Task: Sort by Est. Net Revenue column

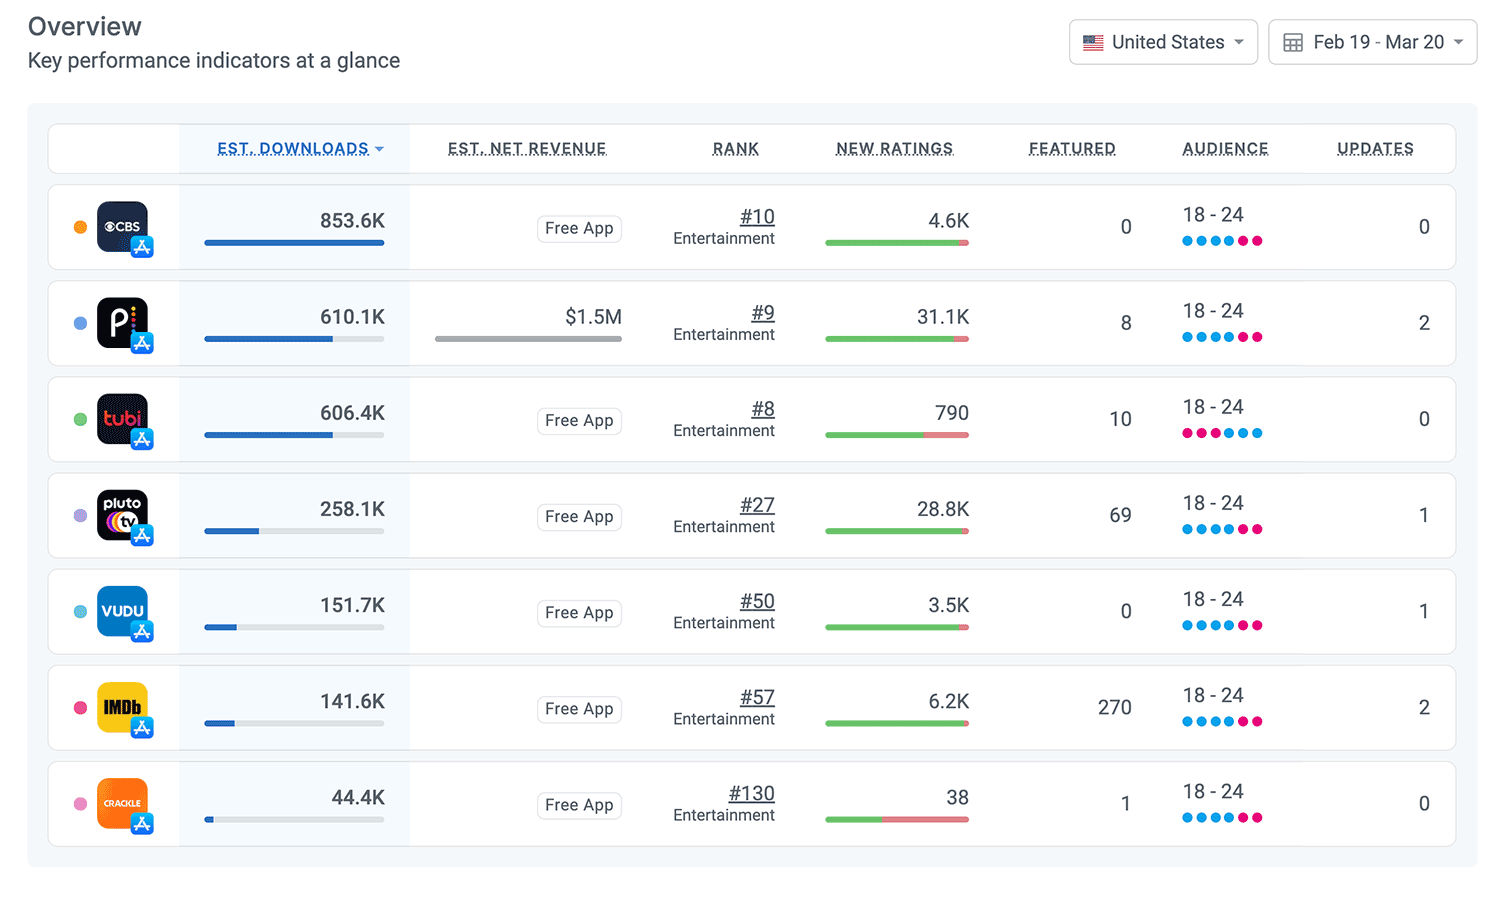Action: pos(527,149)
